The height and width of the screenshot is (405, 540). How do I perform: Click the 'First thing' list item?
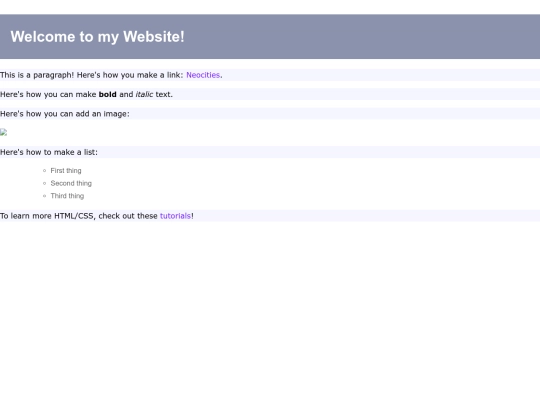[66, 170]
